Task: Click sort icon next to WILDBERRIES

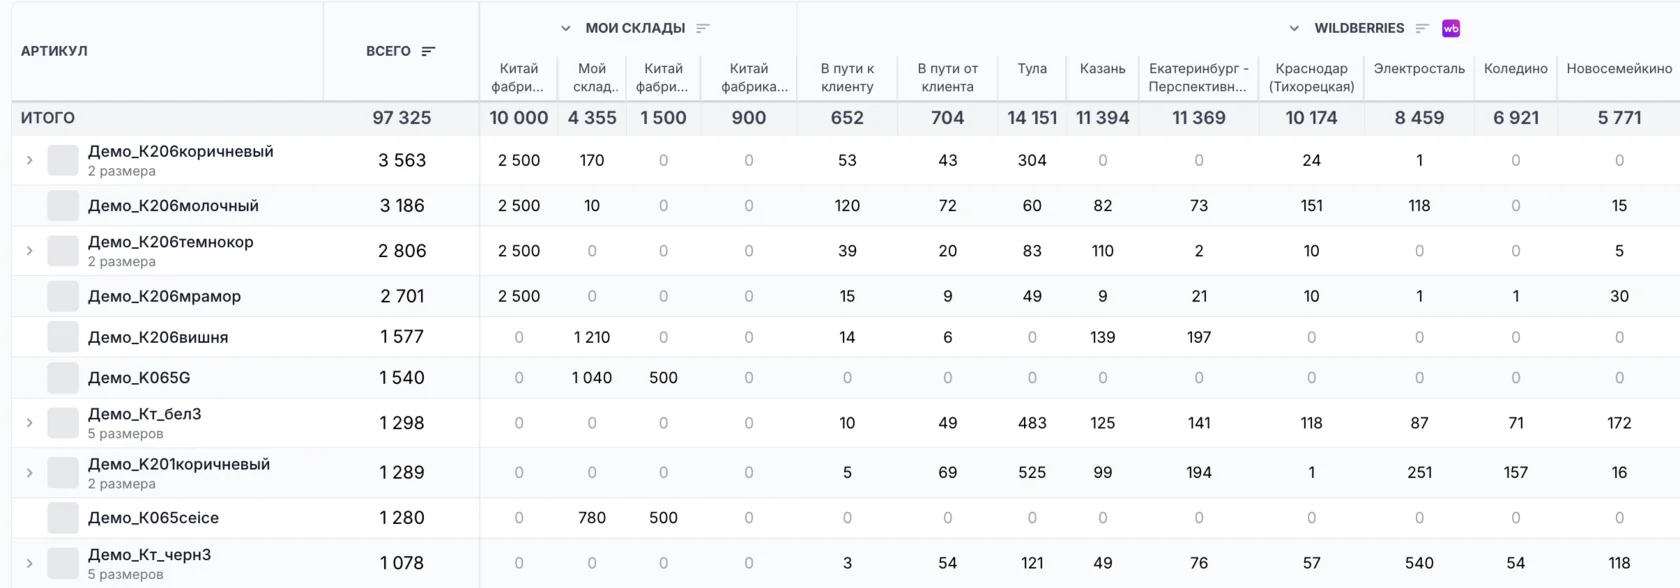Action: [1422, 28]
